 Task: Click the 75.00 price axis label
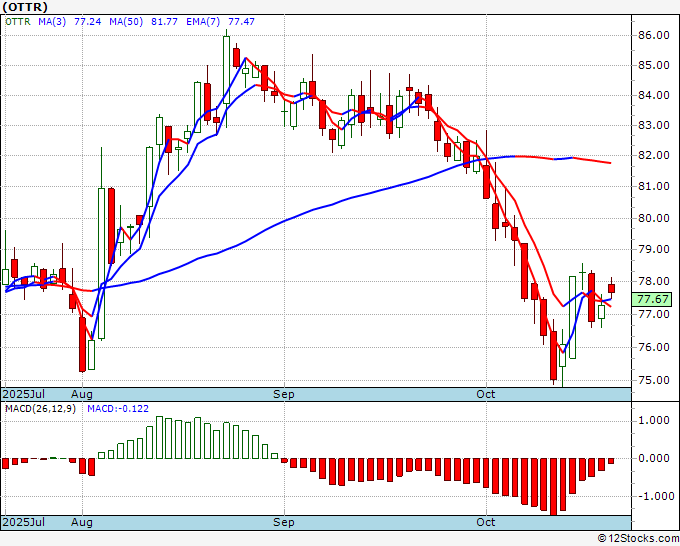point(654,380)
